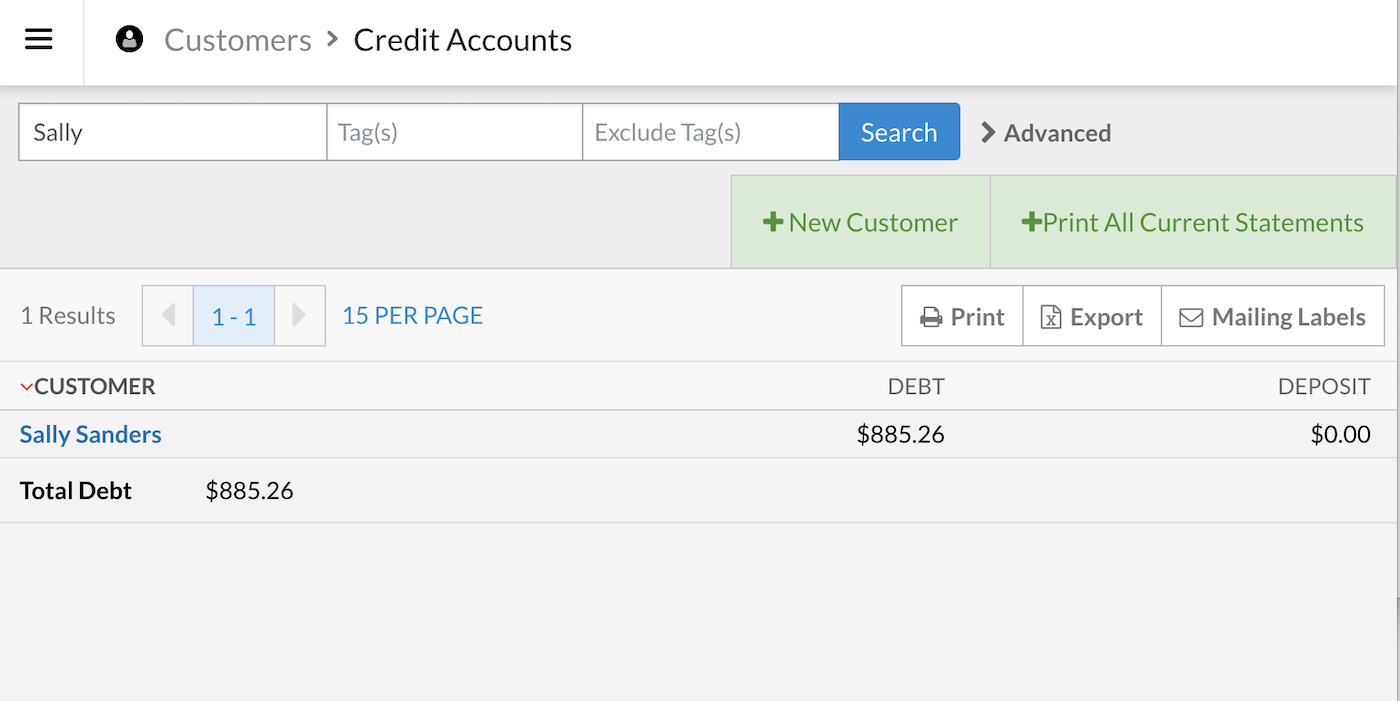Focus the search field containing Sally
Screen dimensions: 1400x701
(x=172, y=132)
